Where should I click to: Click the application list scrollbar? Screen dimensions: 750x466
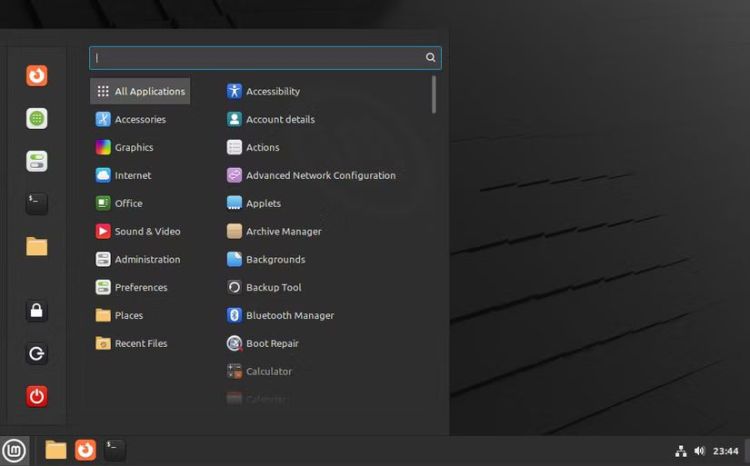click(434, 95)
